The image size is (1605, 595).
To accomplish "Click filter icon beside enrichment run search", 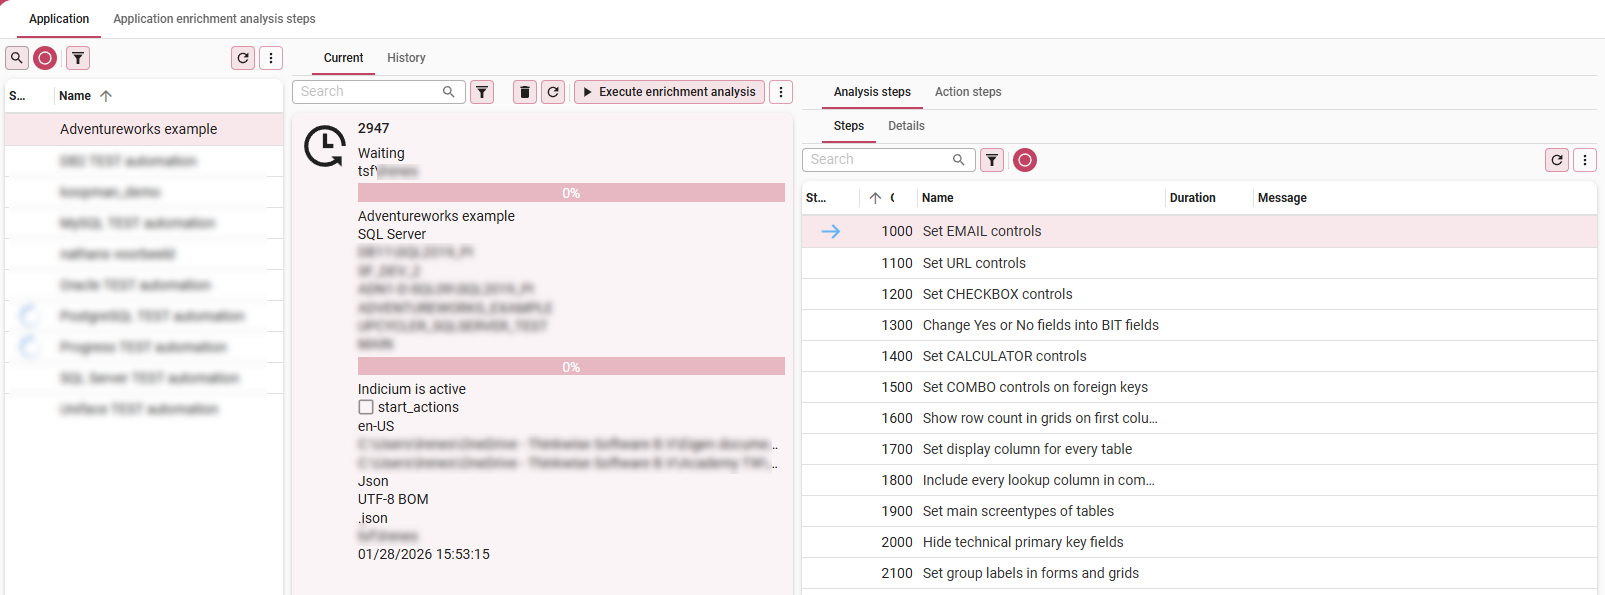I will click(x=482, y=92).
